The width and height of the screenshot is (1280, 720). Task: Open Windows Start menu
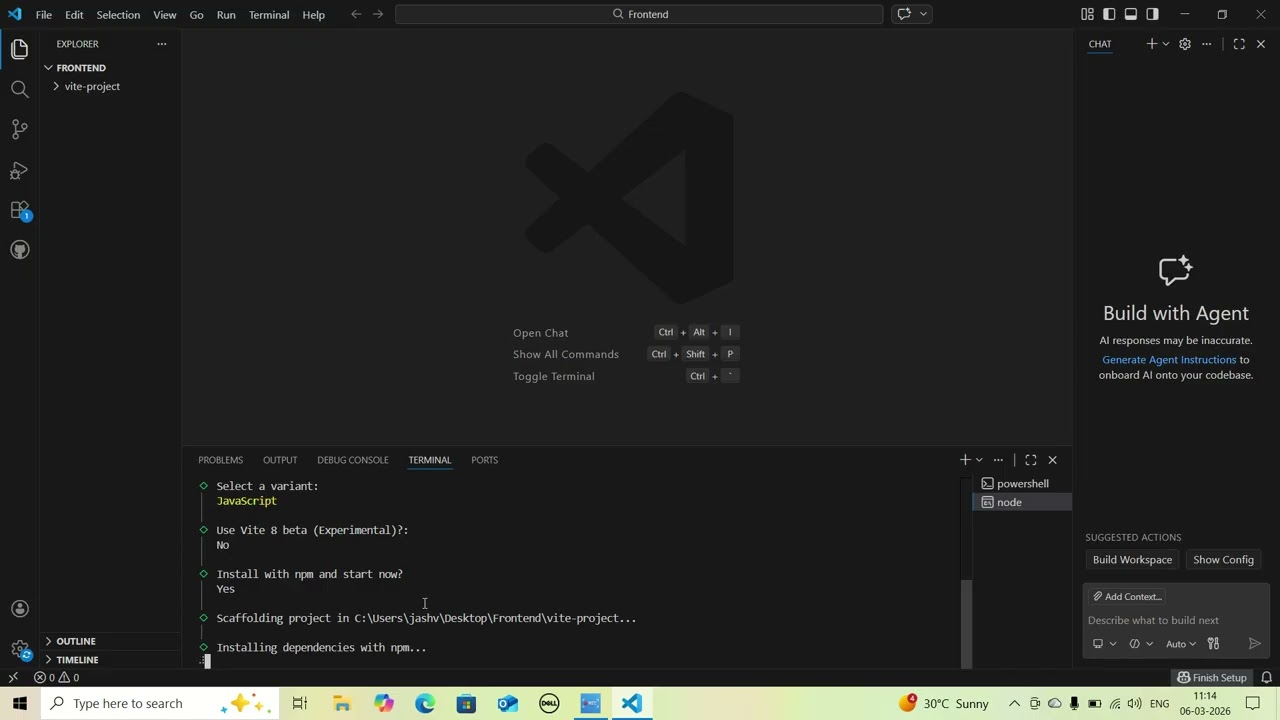(20, 703)
